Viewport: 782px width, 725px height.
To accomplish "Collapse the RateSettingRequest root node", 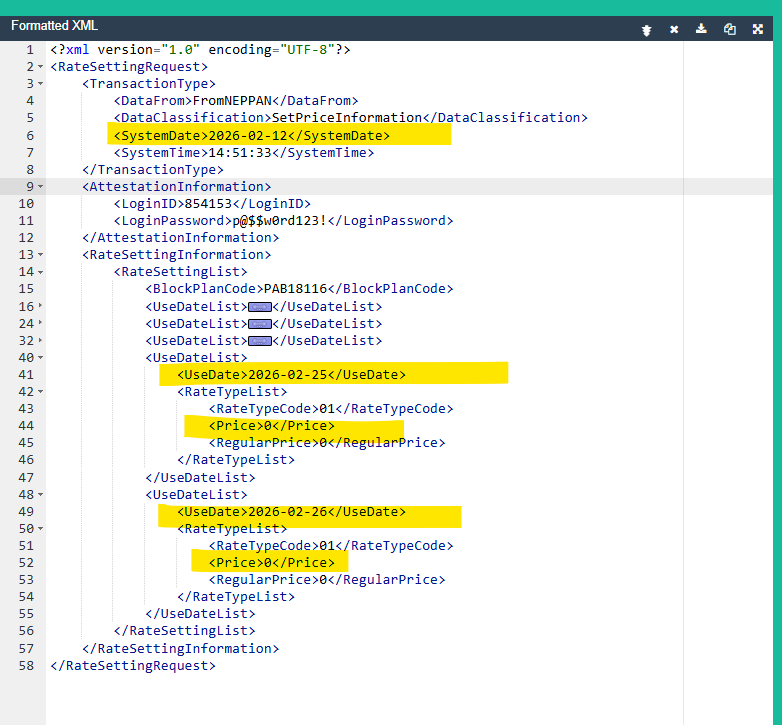I will coord(40,67).
